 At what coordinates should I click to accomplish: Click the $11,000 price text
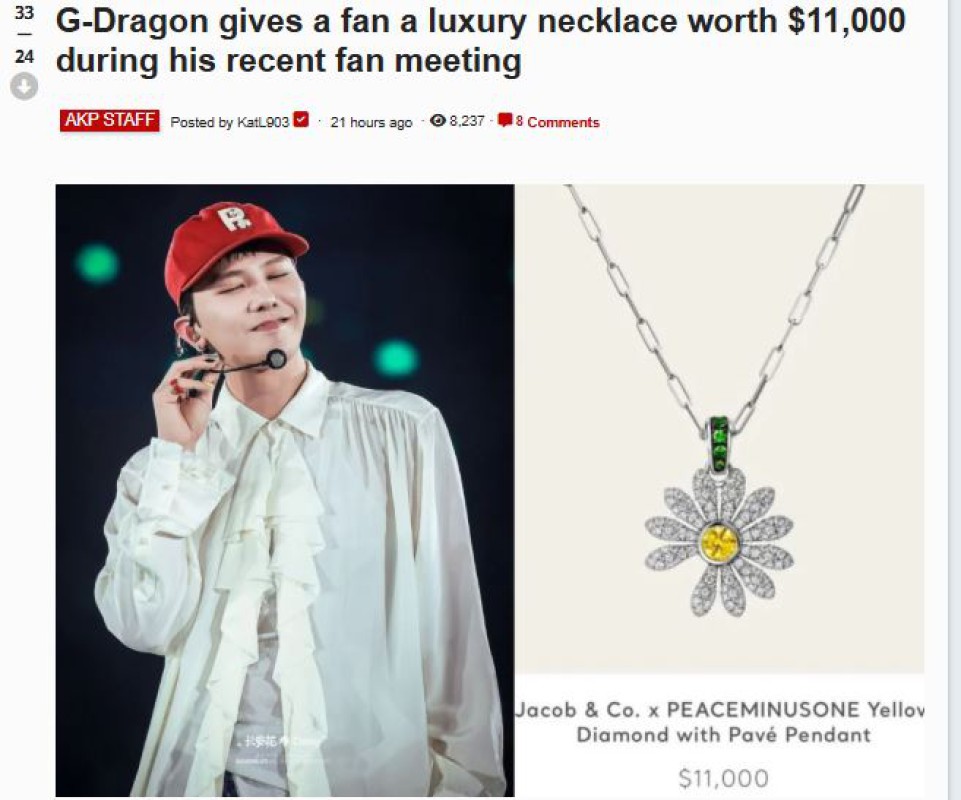click(x=723, y=778)
